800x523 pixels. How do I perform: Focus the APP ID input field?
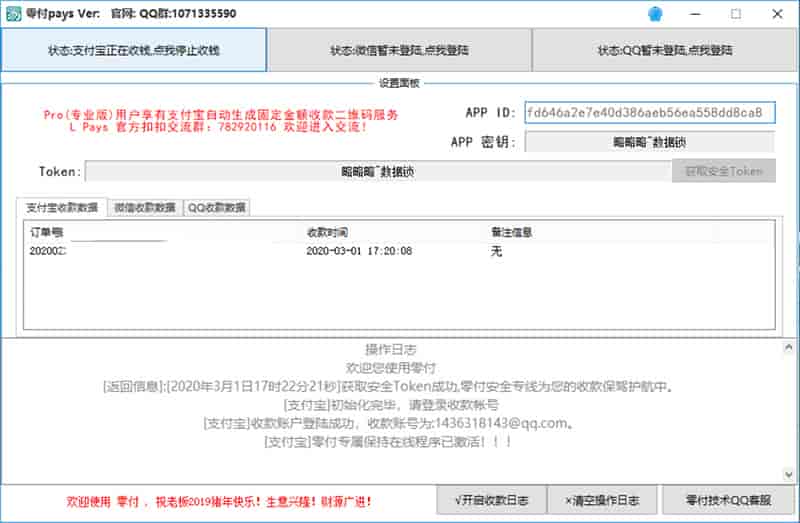[x=650, y=112]
